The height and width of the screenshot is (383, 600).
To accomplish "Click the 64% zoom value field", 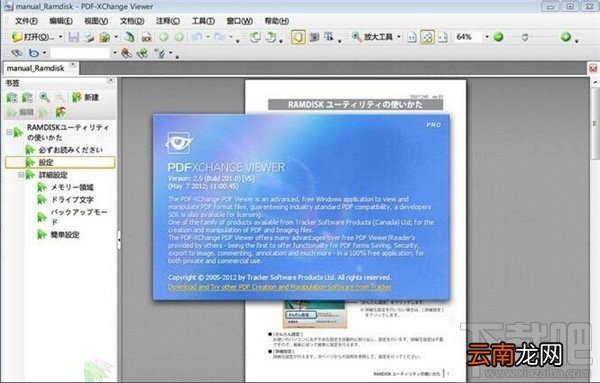I will point(469,37).
